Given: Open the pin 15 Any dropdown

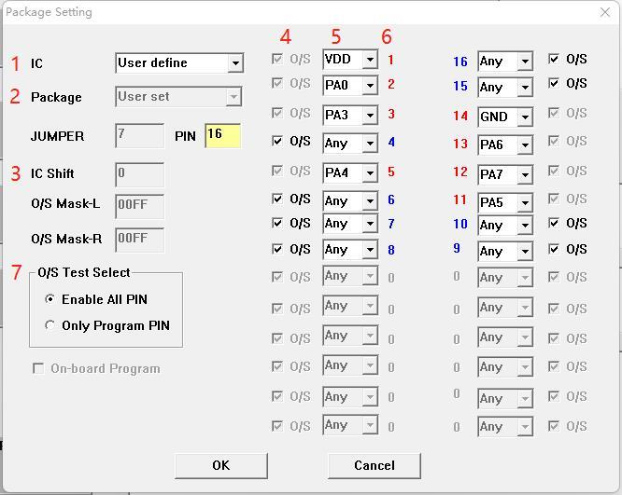Looking at the screenshot, I should [505, 87].
